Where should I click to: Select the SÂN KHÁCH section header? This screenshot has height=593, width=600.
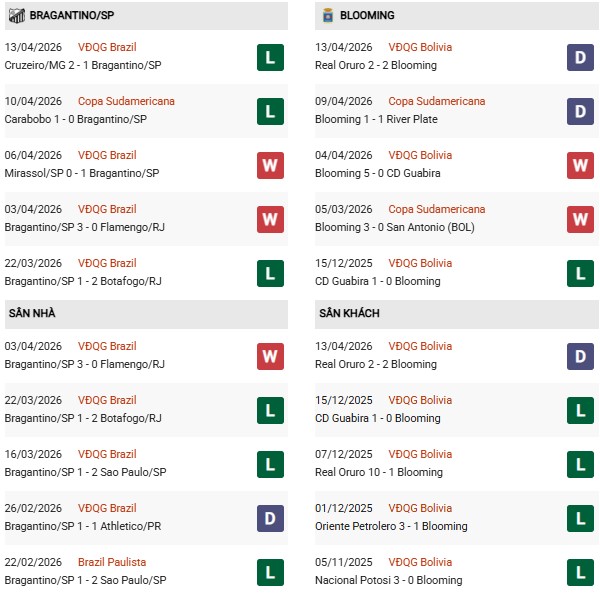(x=347, y=313)
